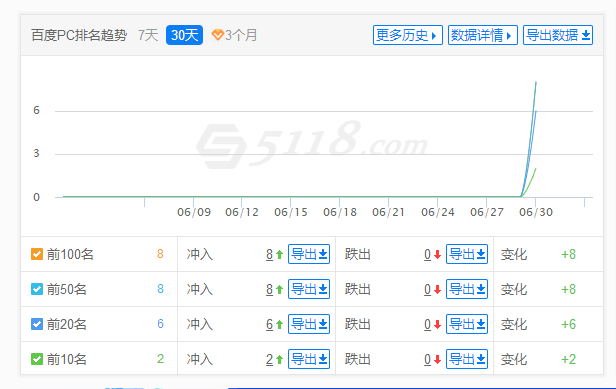Toggle the 前20名 checkbox
The height and width of the screenshot is (389, 616).
tap(37, 324)
